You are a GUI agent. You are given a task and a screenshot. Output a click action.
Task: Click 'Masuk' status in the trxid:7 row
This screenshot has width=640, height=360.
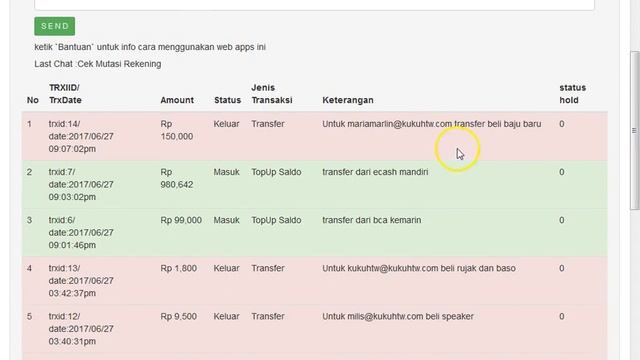pos(227,172)
